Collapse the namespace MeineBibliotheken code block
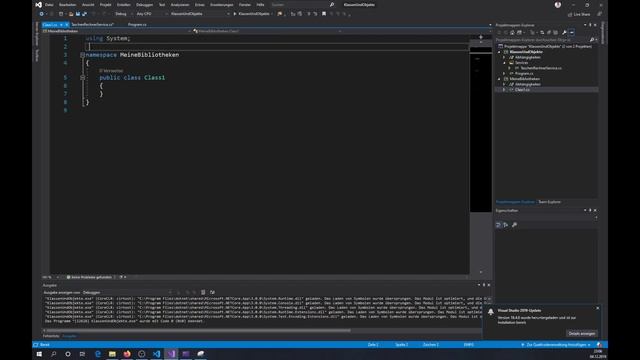This screenshot has height=360, width=640. pyautogui.click(x=82, y=55)
